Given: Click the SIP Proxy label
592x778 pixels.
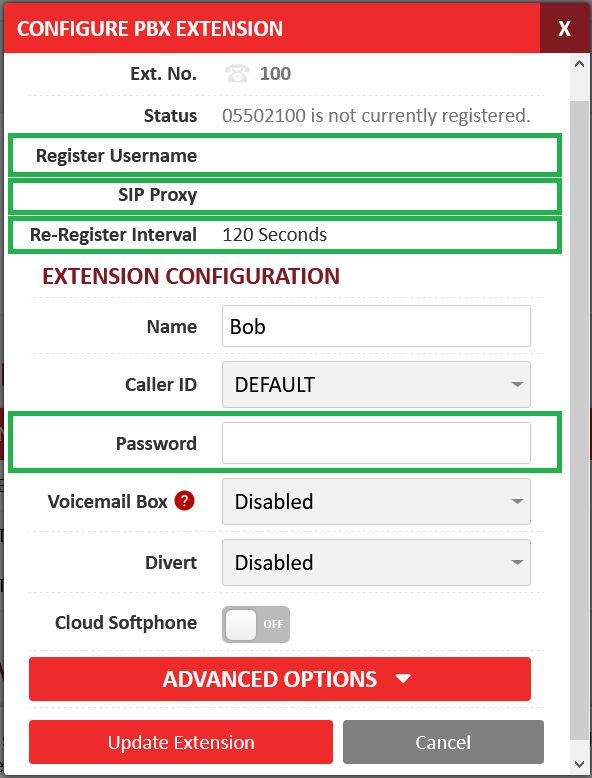Looking at the screenshot, I should coord(158,195).
